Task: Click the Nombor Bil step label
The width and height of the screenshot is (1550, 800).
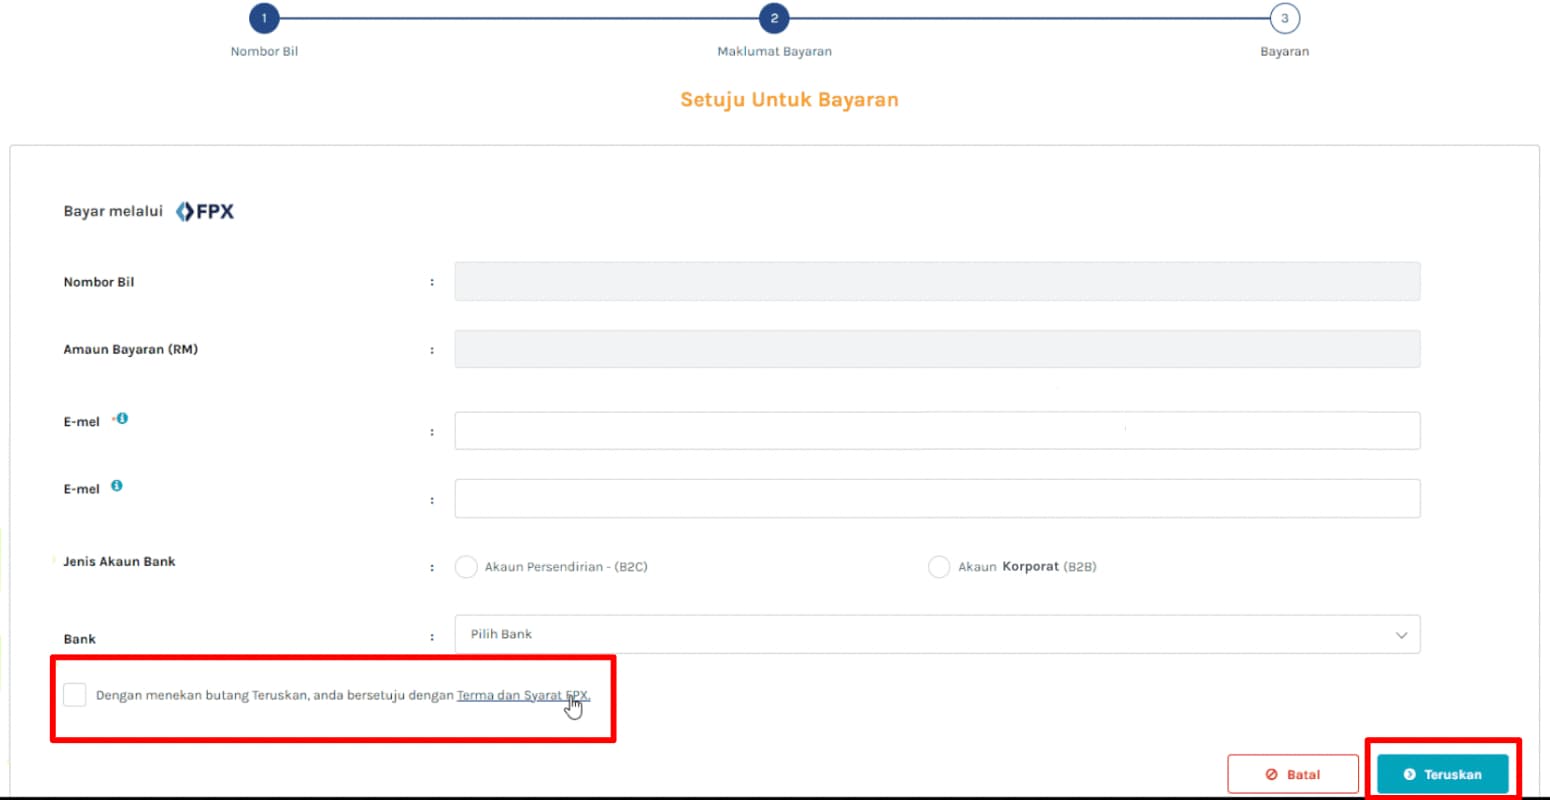Action: point(264,51)
